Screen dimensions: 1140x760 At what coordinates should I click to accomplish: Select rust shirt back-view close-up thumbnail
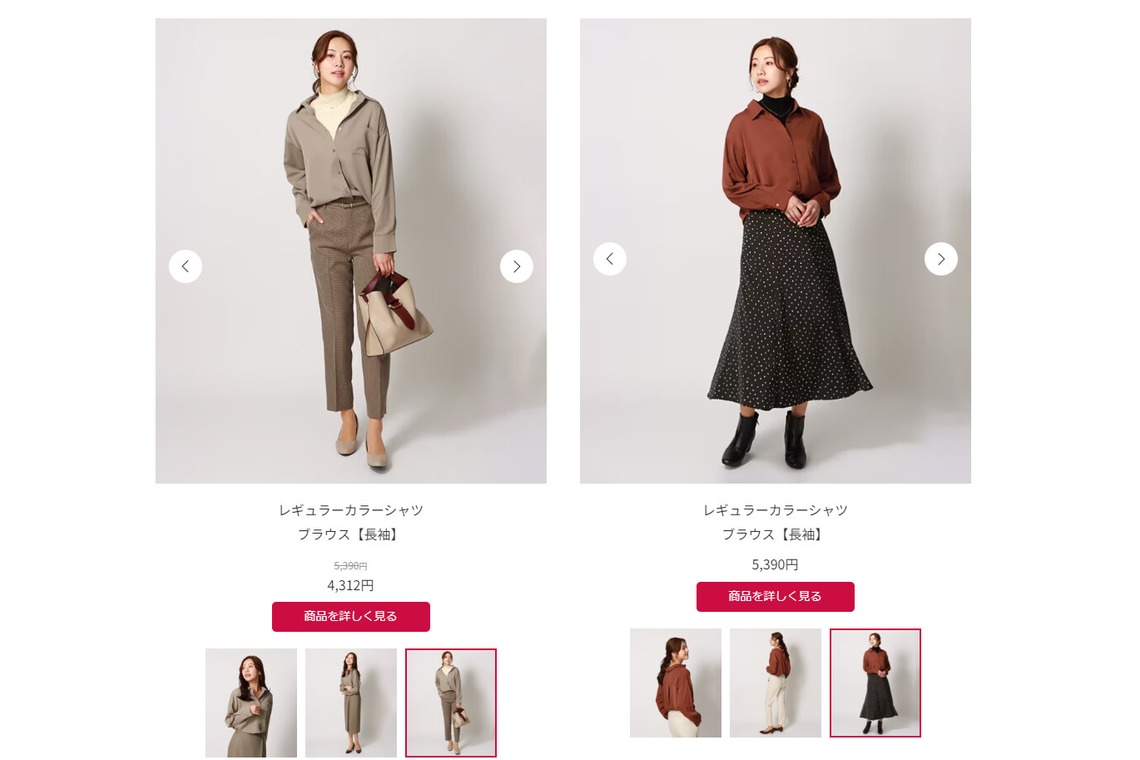[675, 683]
